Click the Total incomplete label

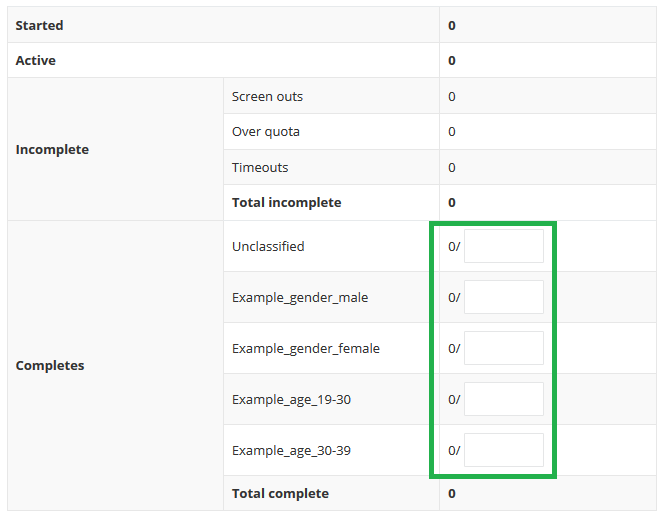tap(286, 203)
